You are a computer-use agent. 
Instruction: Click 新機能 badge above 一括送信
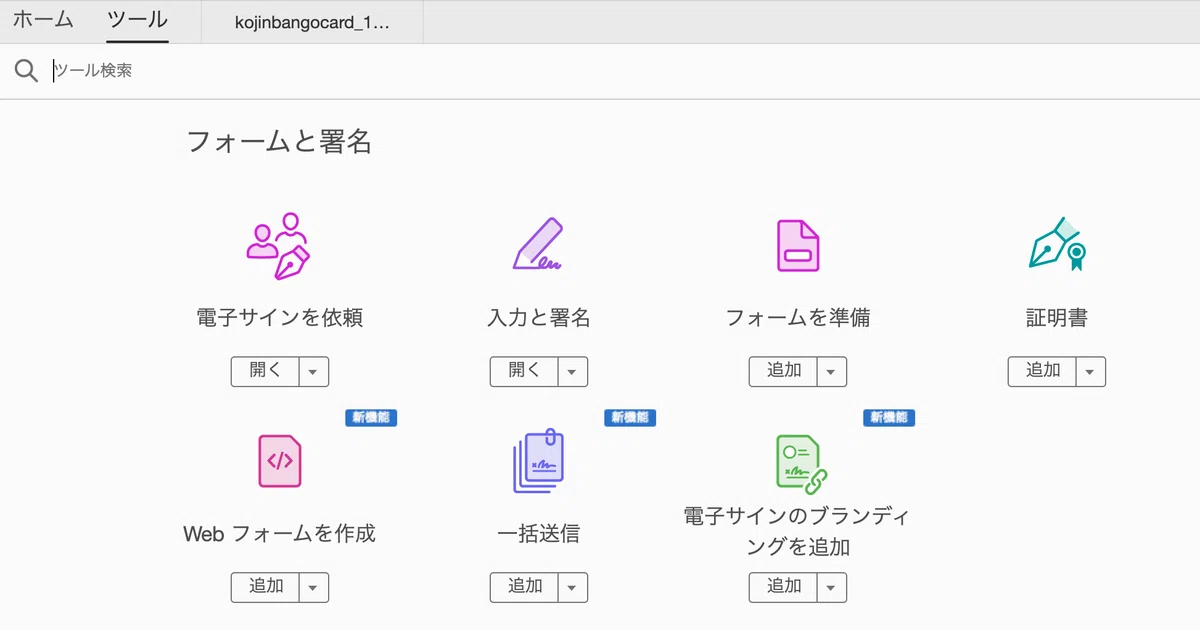tap(630, 418)
